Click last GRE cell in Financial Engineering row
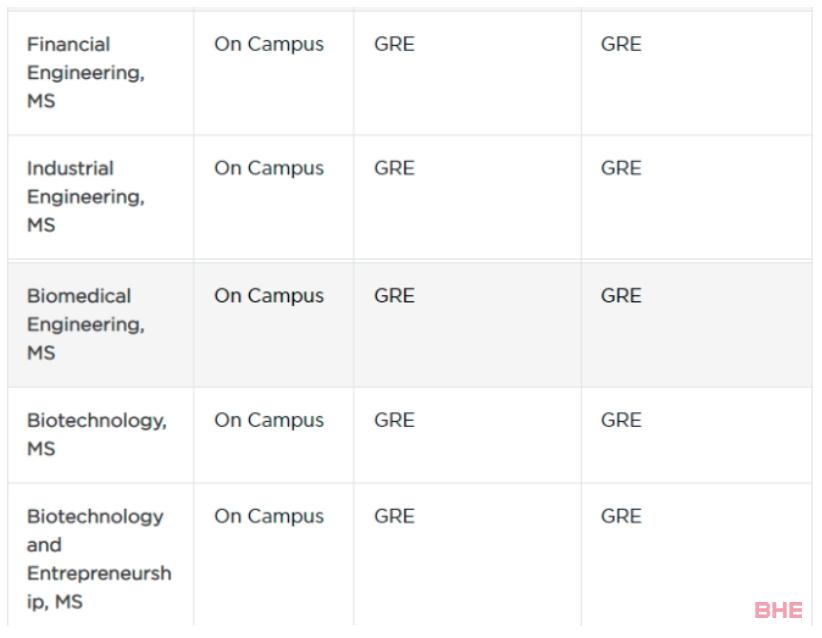 [x=621, y=44]
